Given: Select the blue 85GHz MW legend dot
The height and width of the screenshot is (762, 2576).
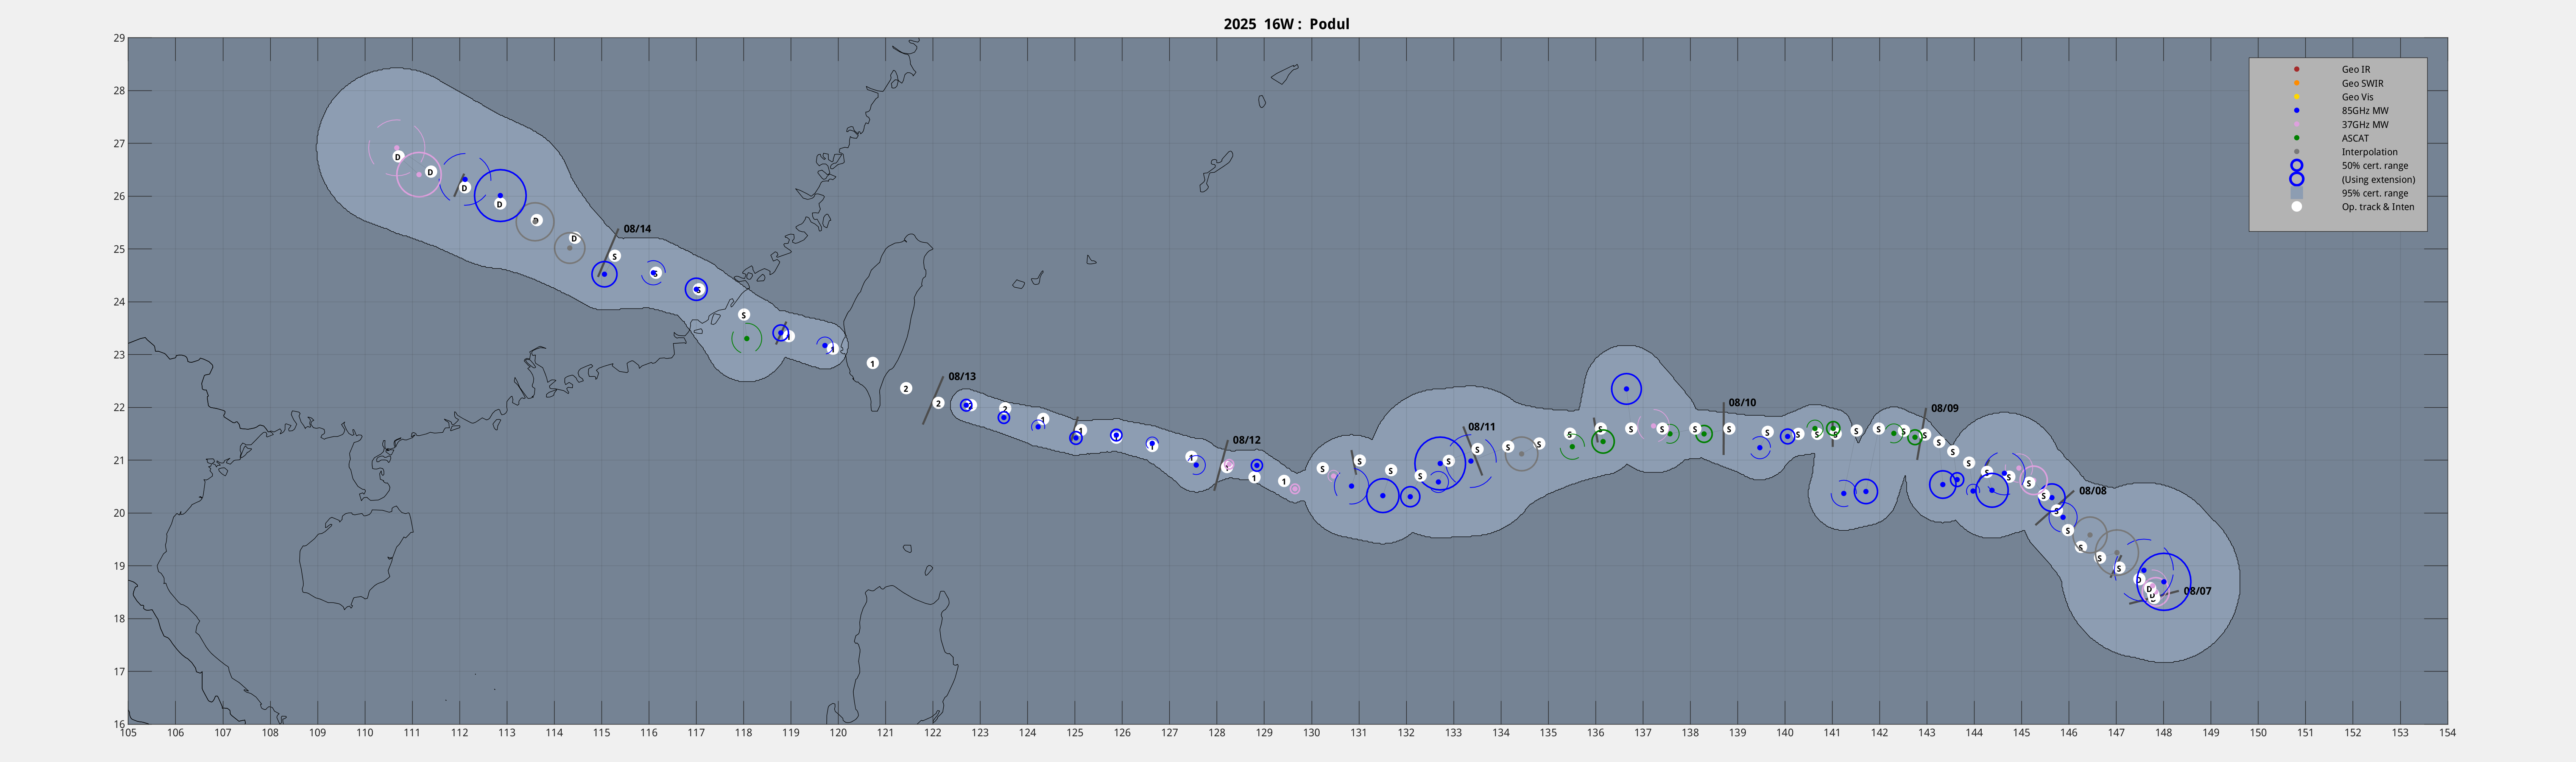Looking at the screenshot, I should pos(2297,111).
